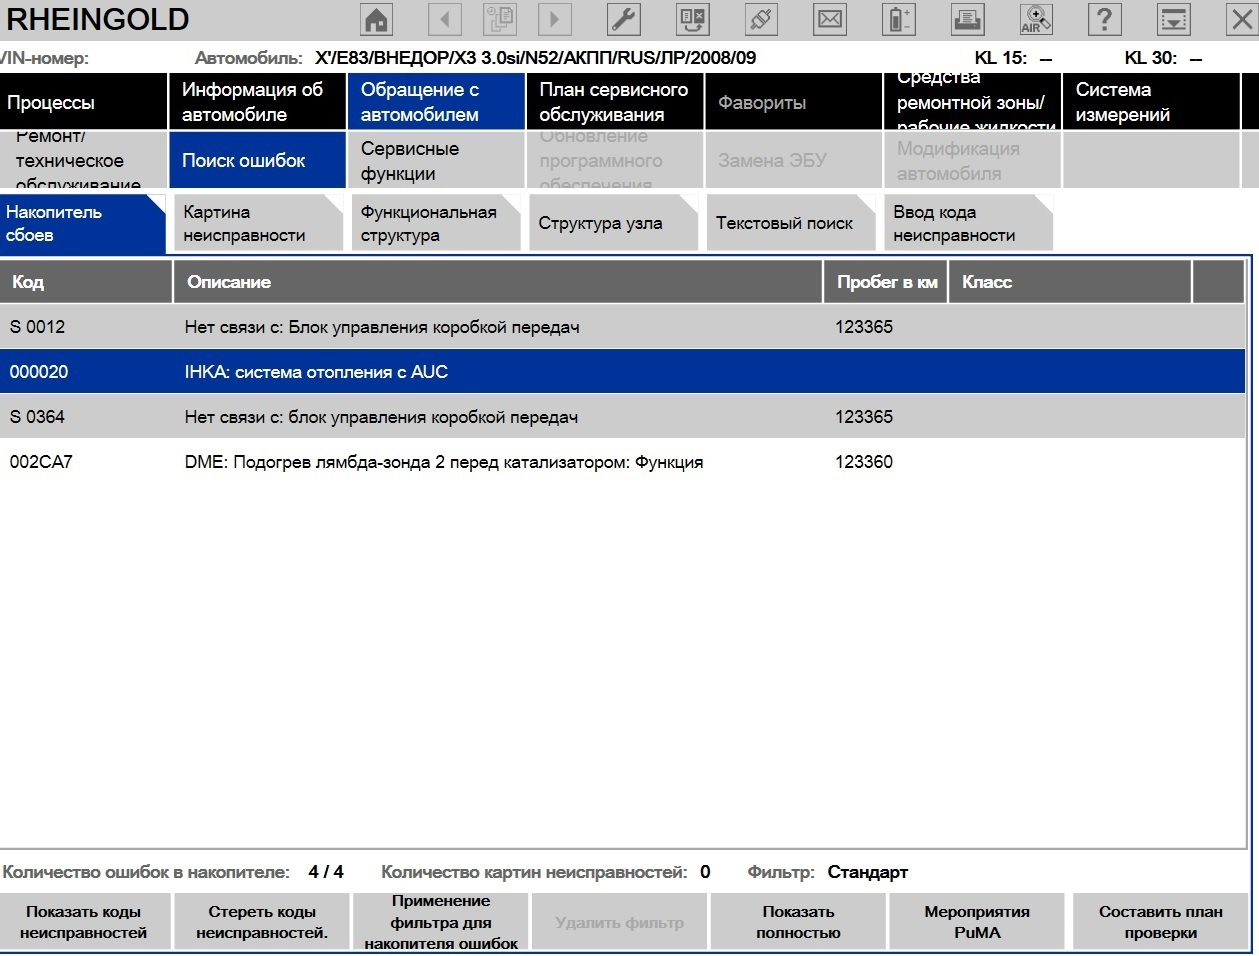
Task: Click the forward arrow navigation icon
Action: (555, 19)
